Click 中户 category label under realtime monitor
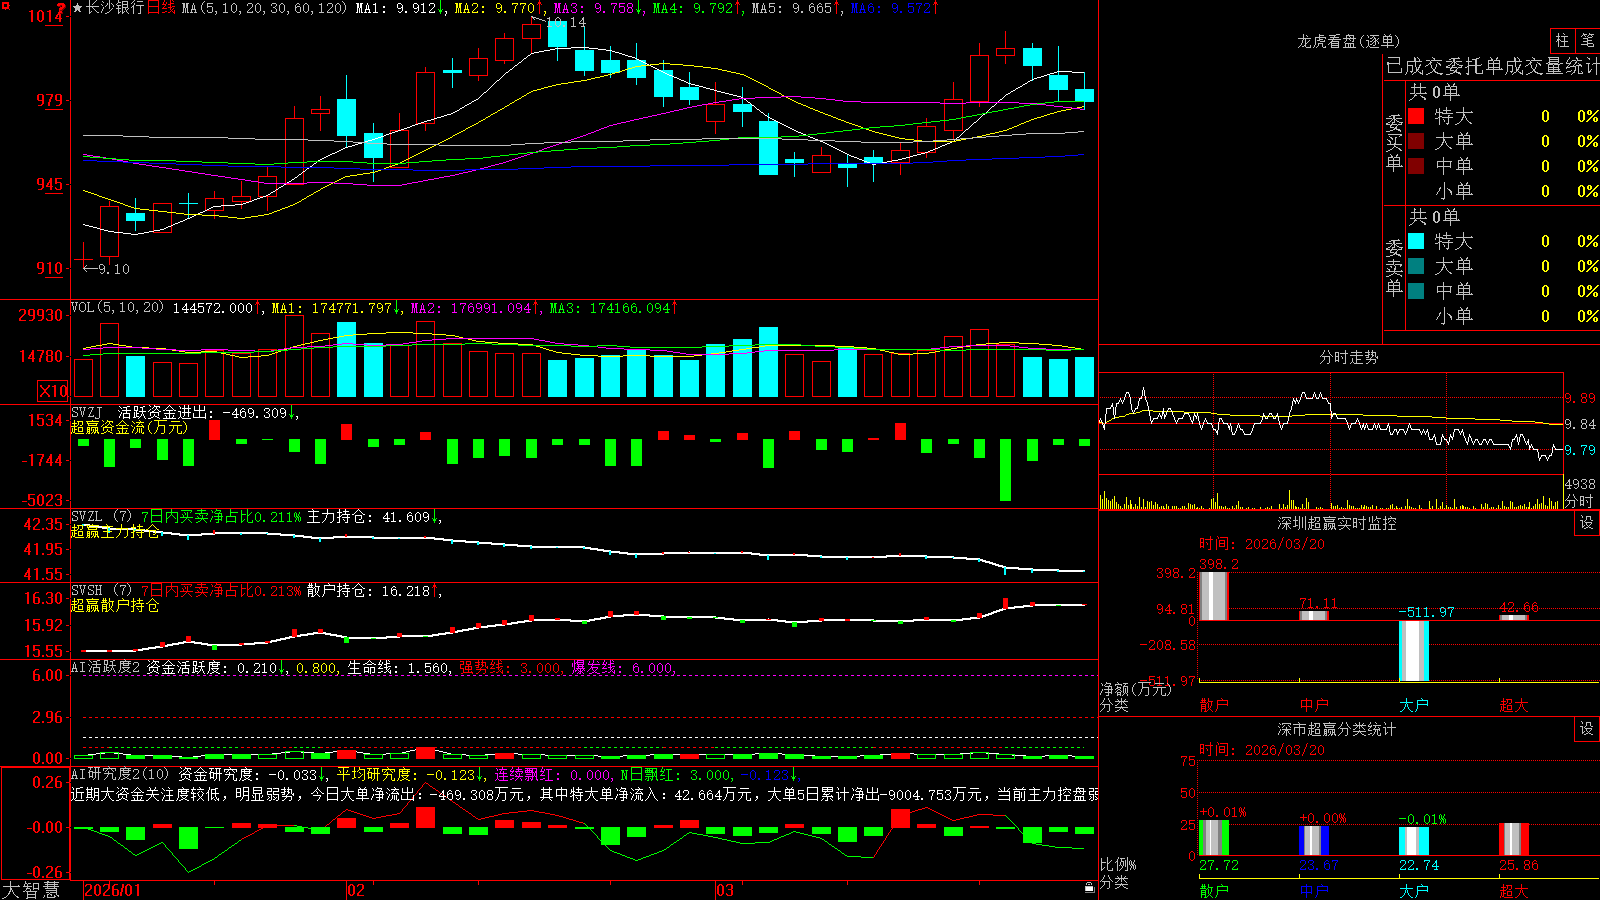The height and width of the screenshot is (900, 1600). pos(1314,705)
